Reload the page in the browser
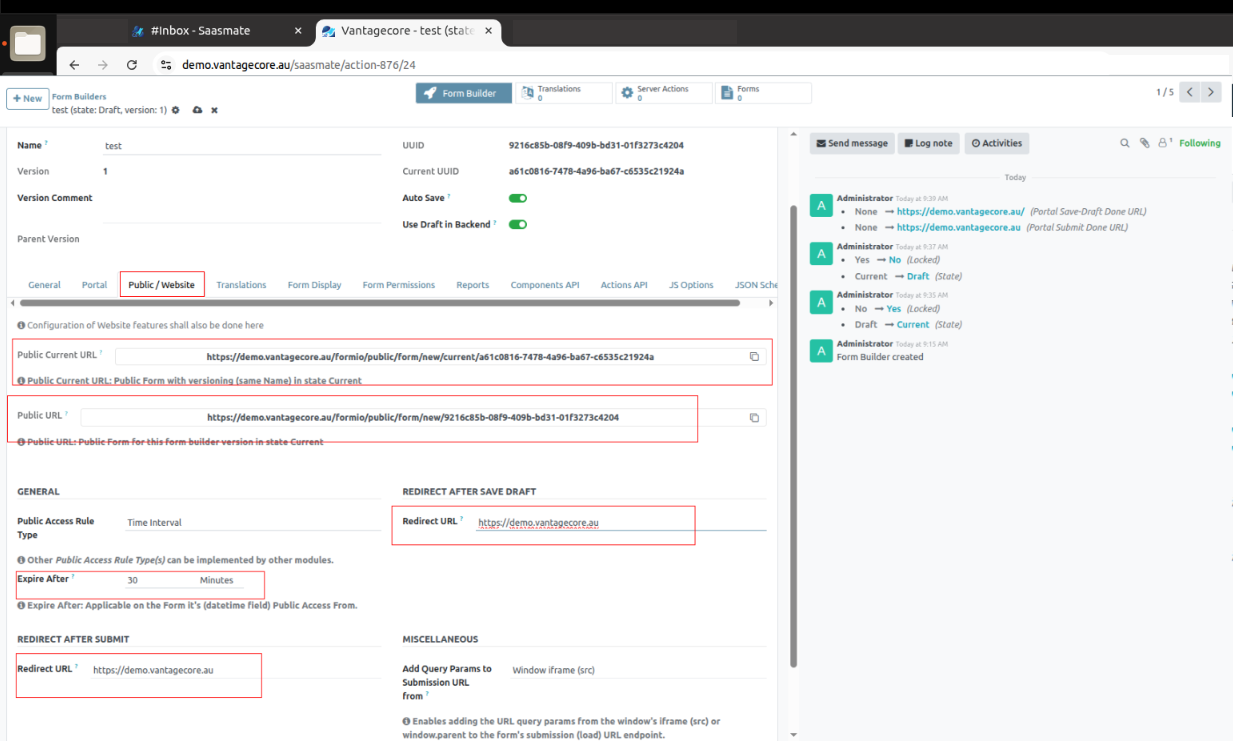Viewport: 1233px width, 741px height. pyautogui.click(x=131, y=65)
